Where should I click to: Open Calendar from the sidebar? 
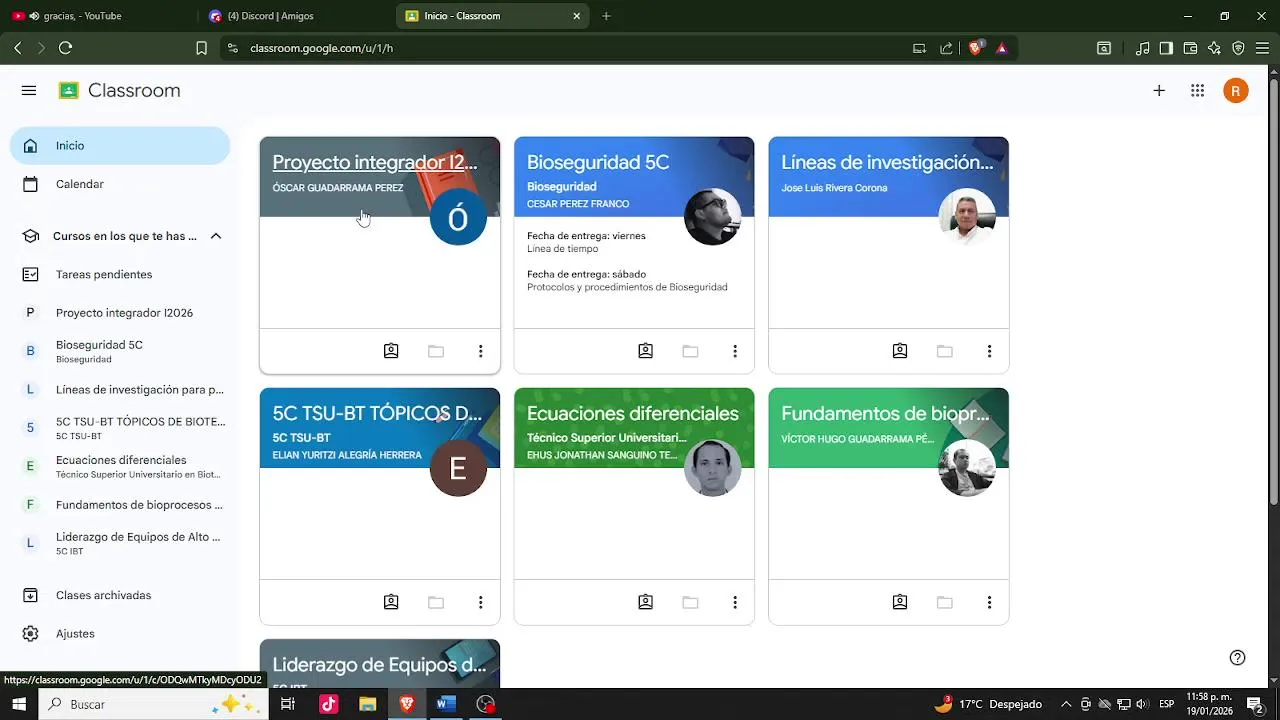(120, 184)
